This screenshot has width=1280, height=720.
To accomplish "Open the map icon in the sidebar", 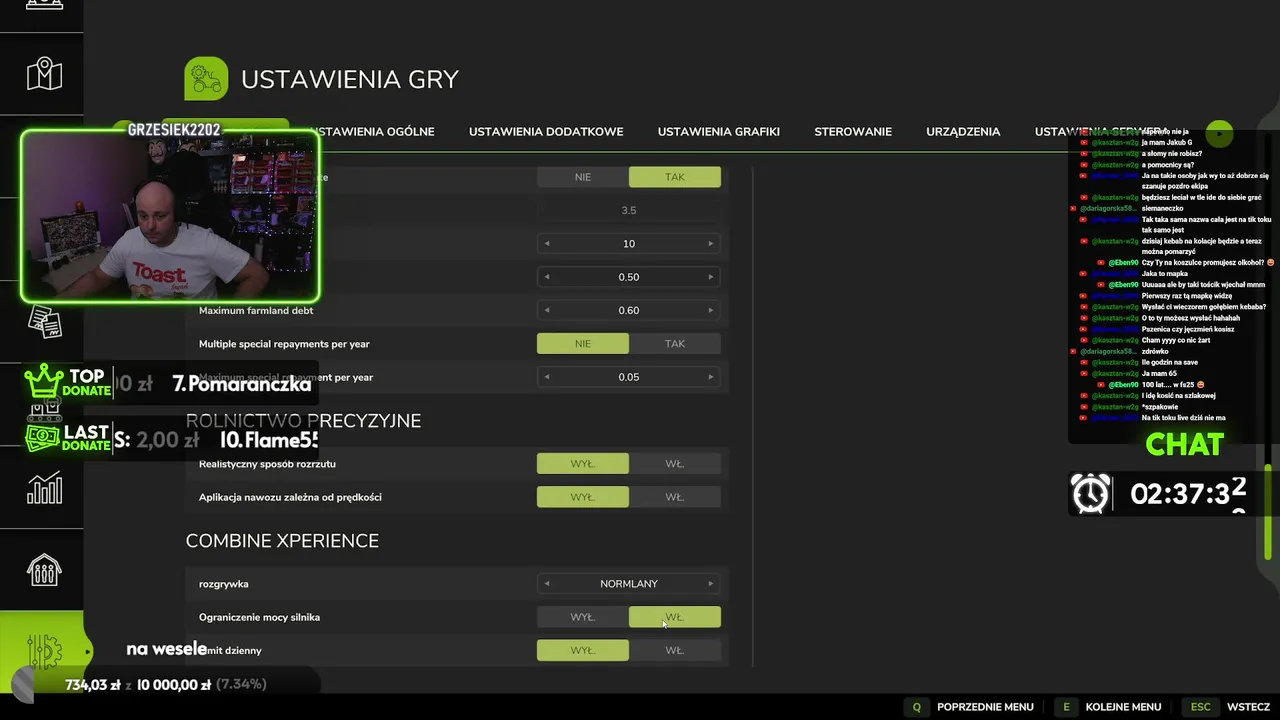I will pyautogui.click(x=44, y=74).
